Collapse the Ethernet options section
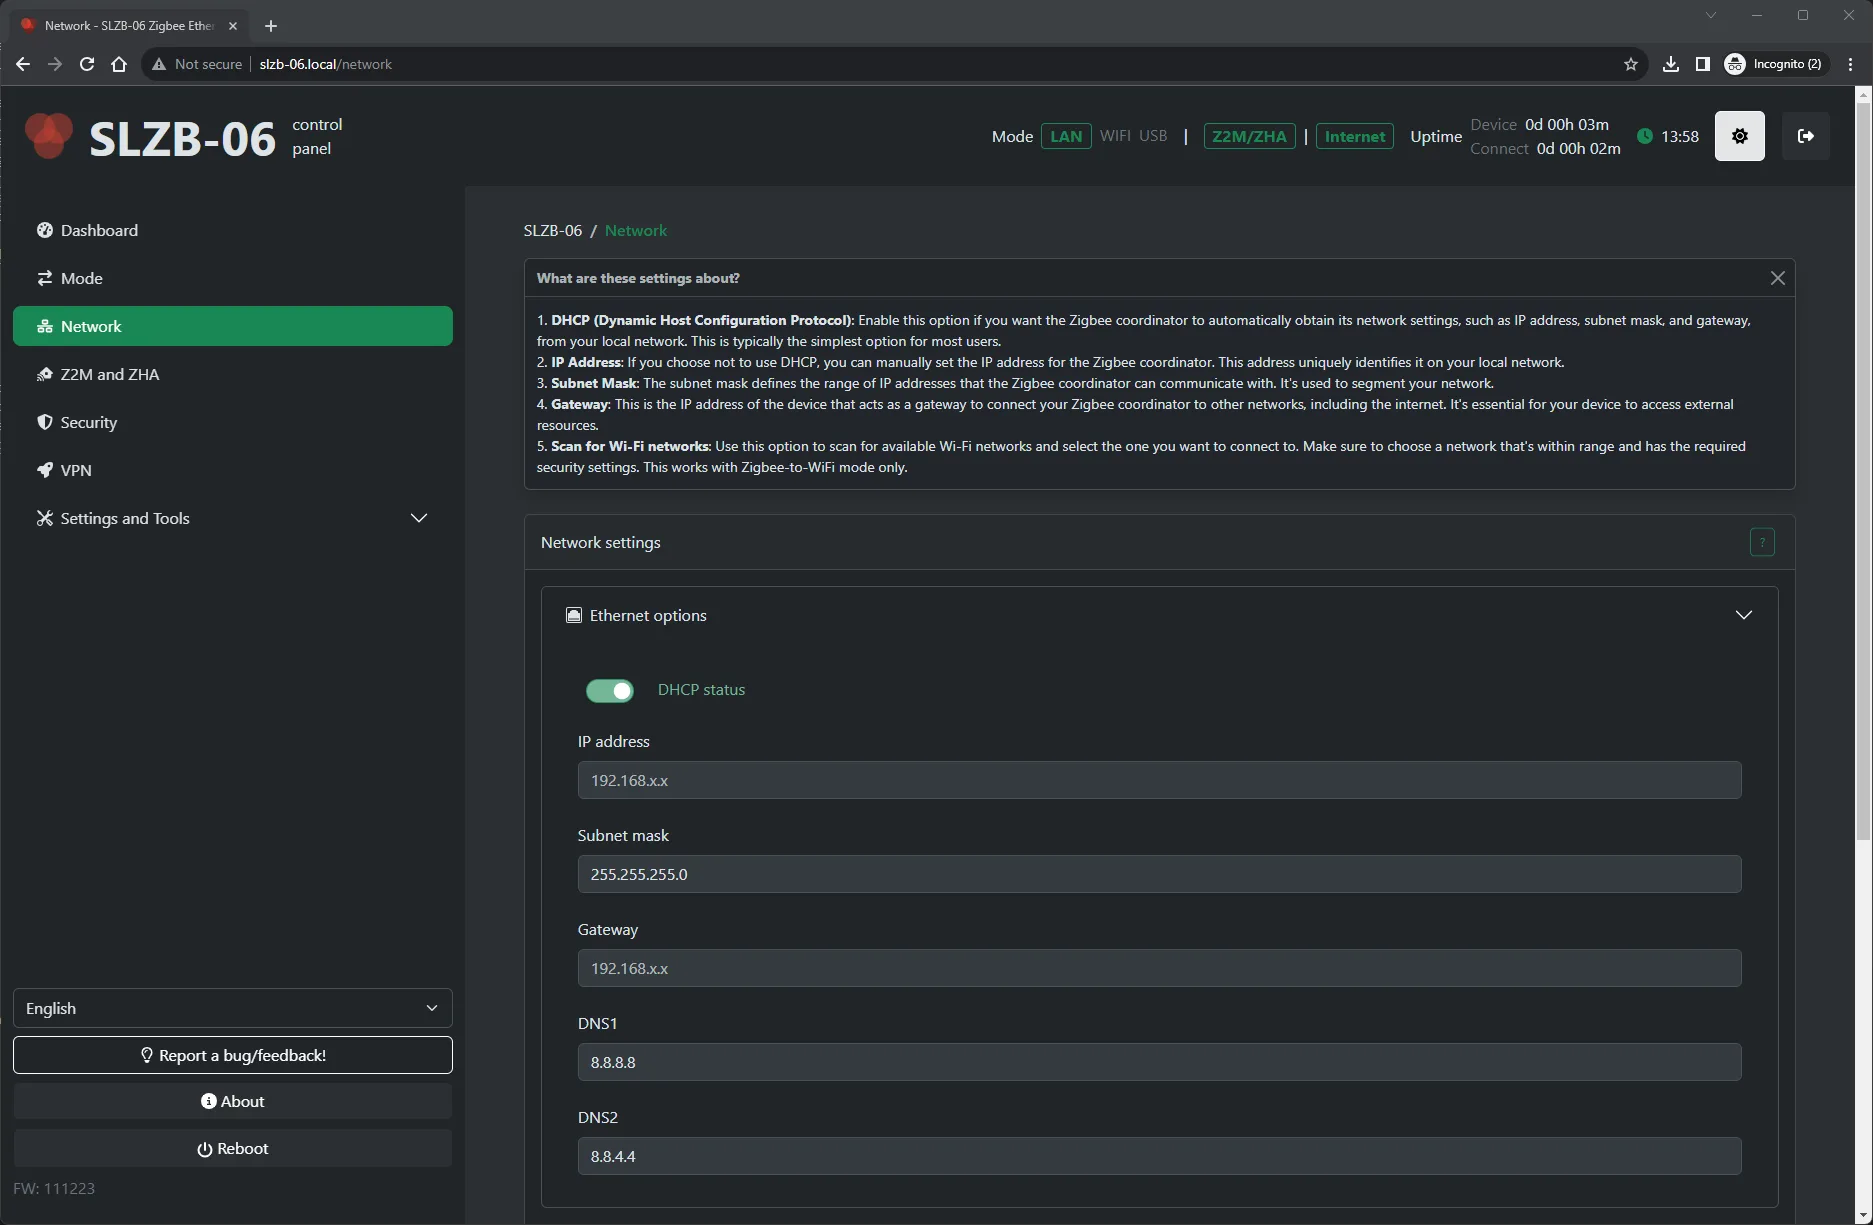This screenshot has height=1225, width=1873. [x=1743, y=615]
